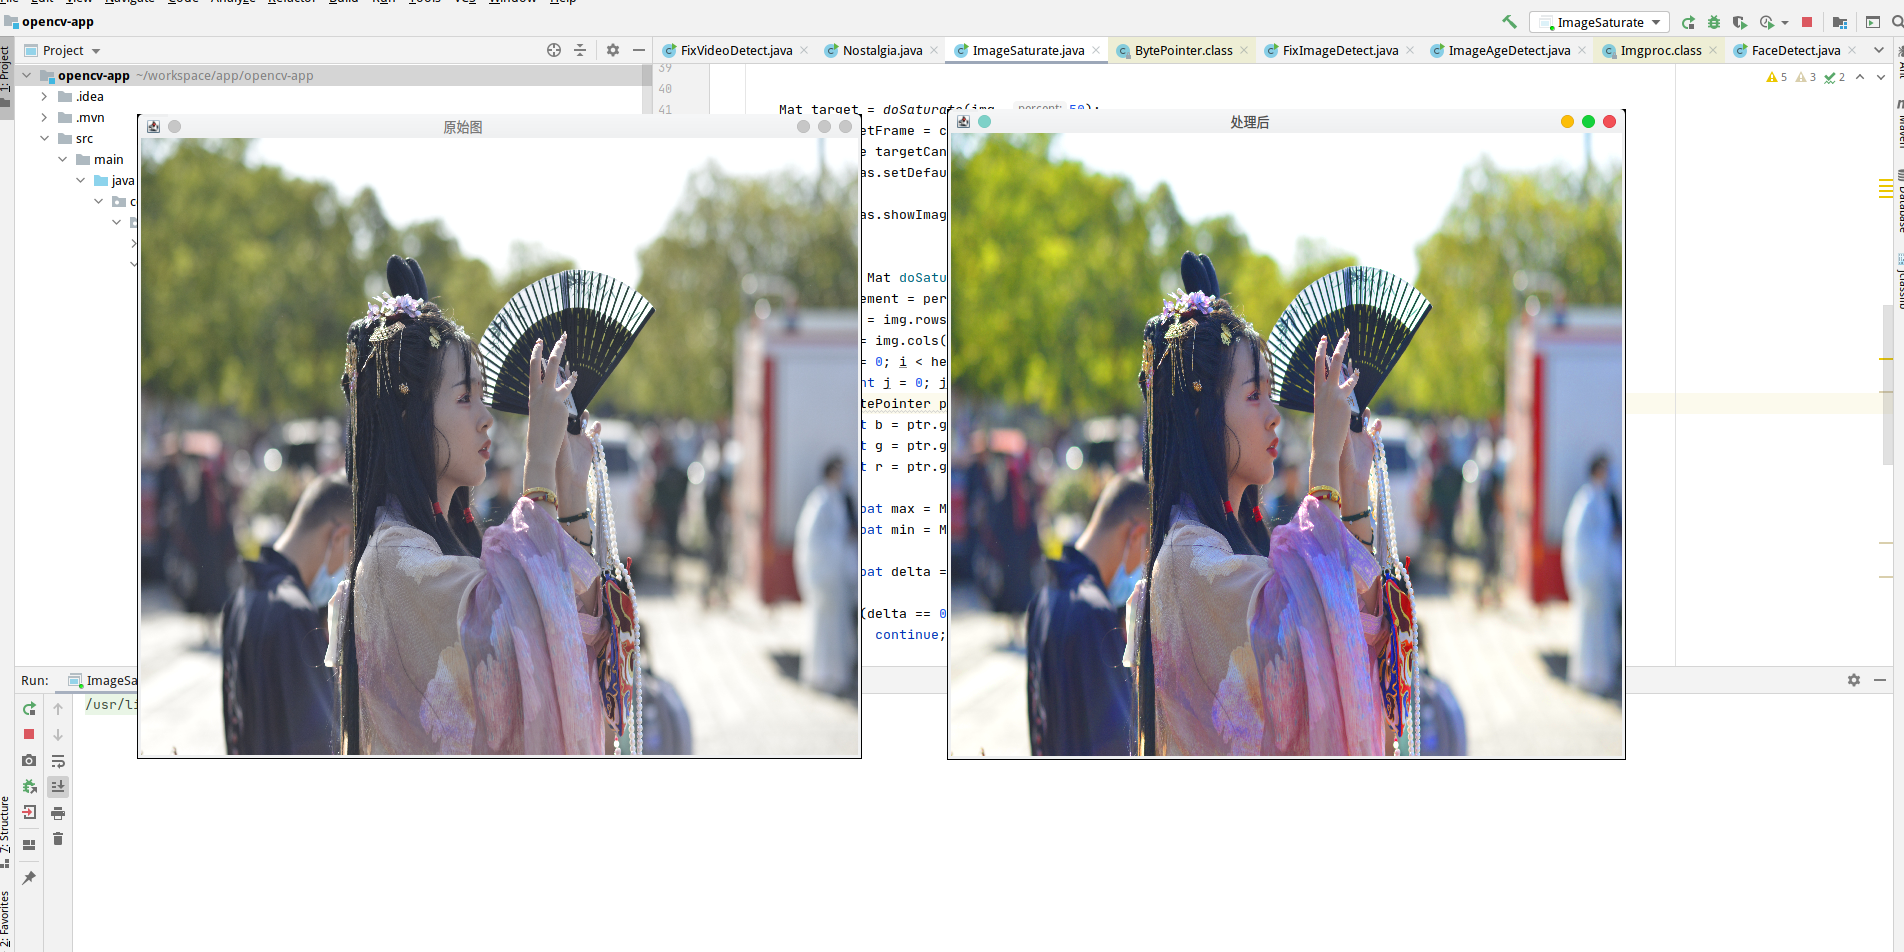Expand the .idea folder
The height and width of the screenshot is (952, 1904).
(44, 96)
